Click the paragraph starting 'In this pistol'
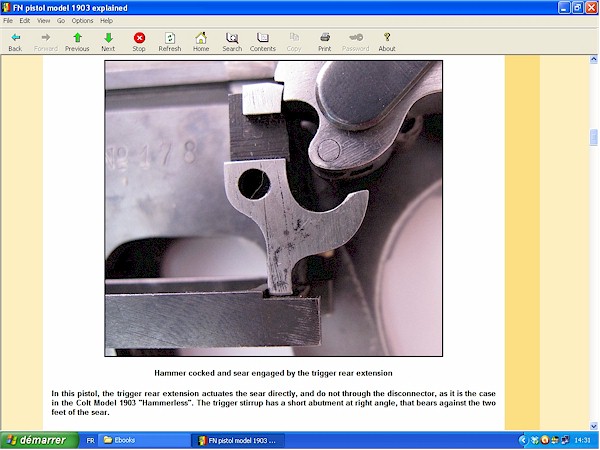This screenshot has width=600, height=450. tap(273, 403)
